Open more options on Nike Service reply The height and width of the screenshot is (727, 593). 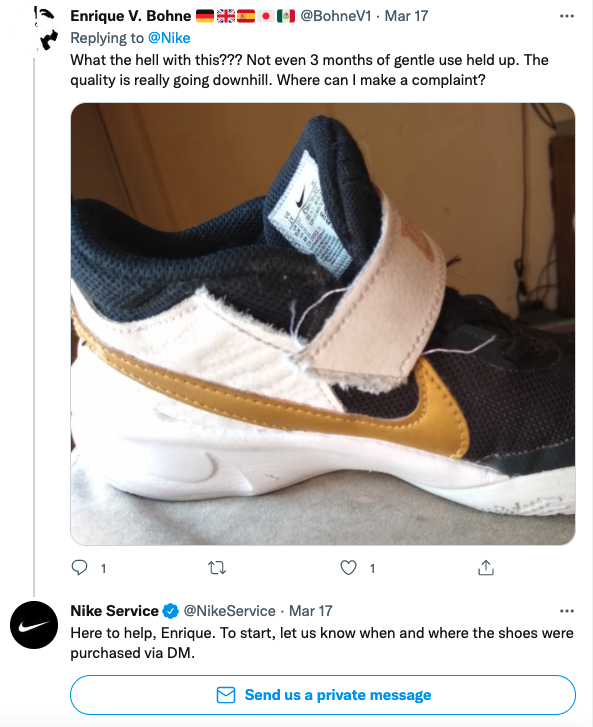567,611
